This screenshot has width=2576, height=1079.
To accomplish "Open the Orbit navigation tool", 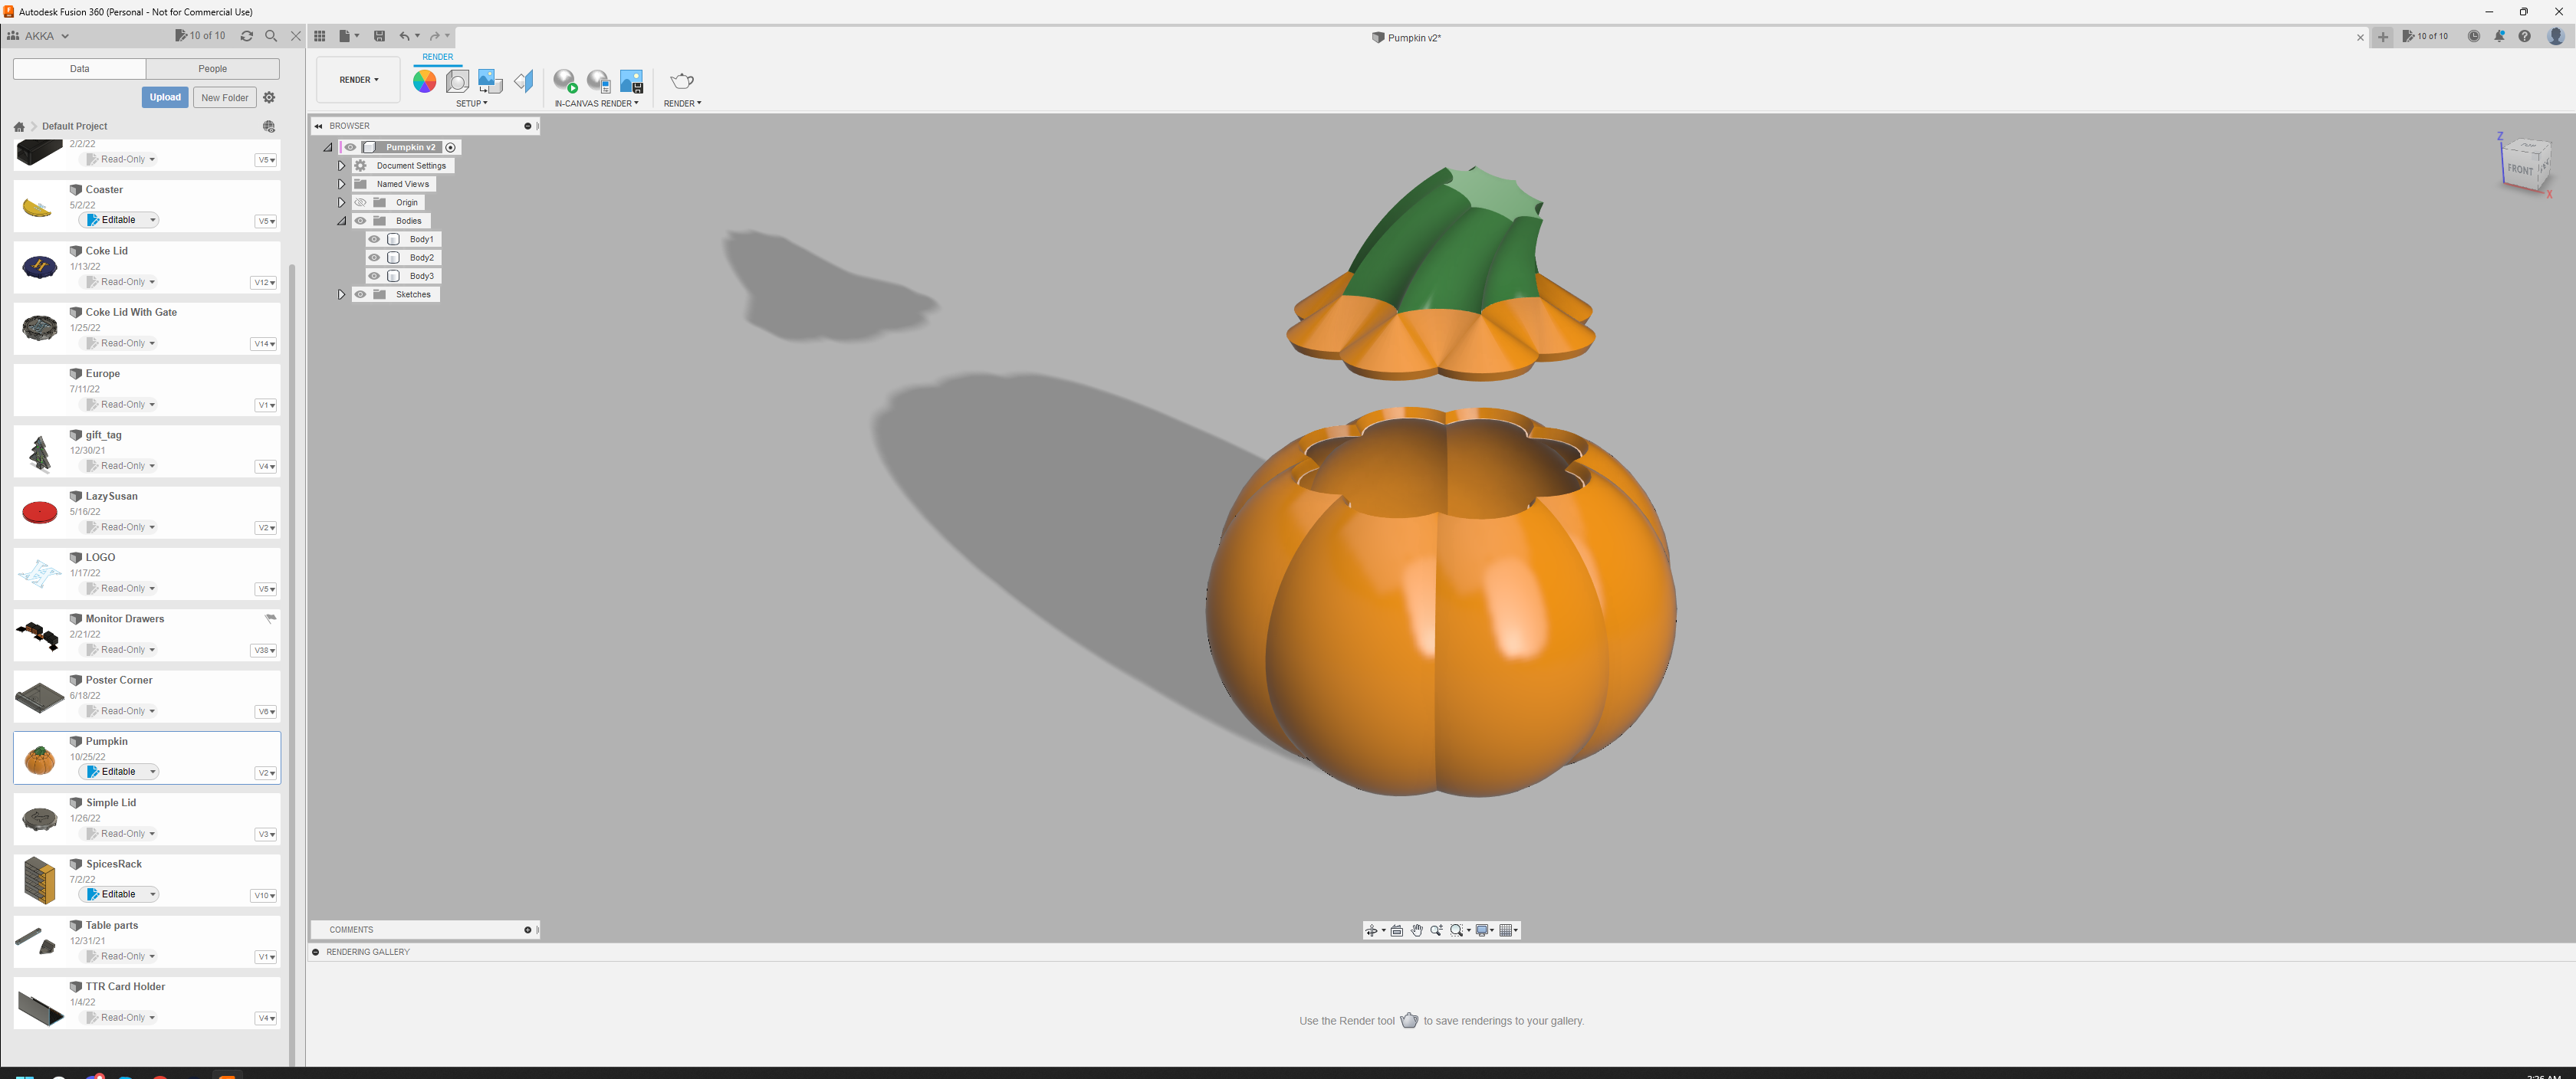I will pos(1372,931).
